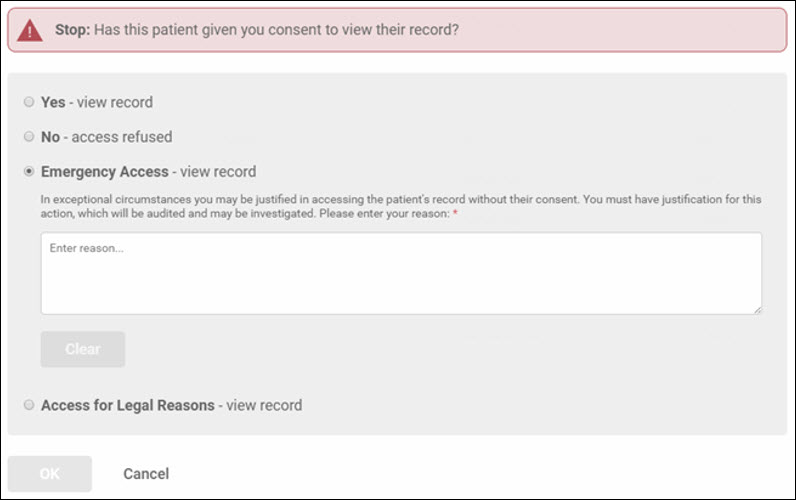Focus the Enter reason text area
796x500 pixels.
(x=401, y=274)
